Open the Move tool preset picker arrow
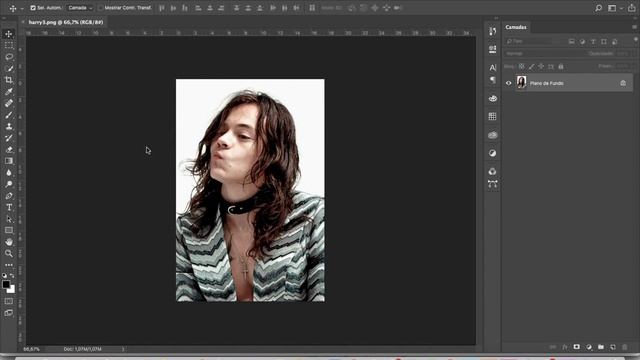 click(22, 8)
